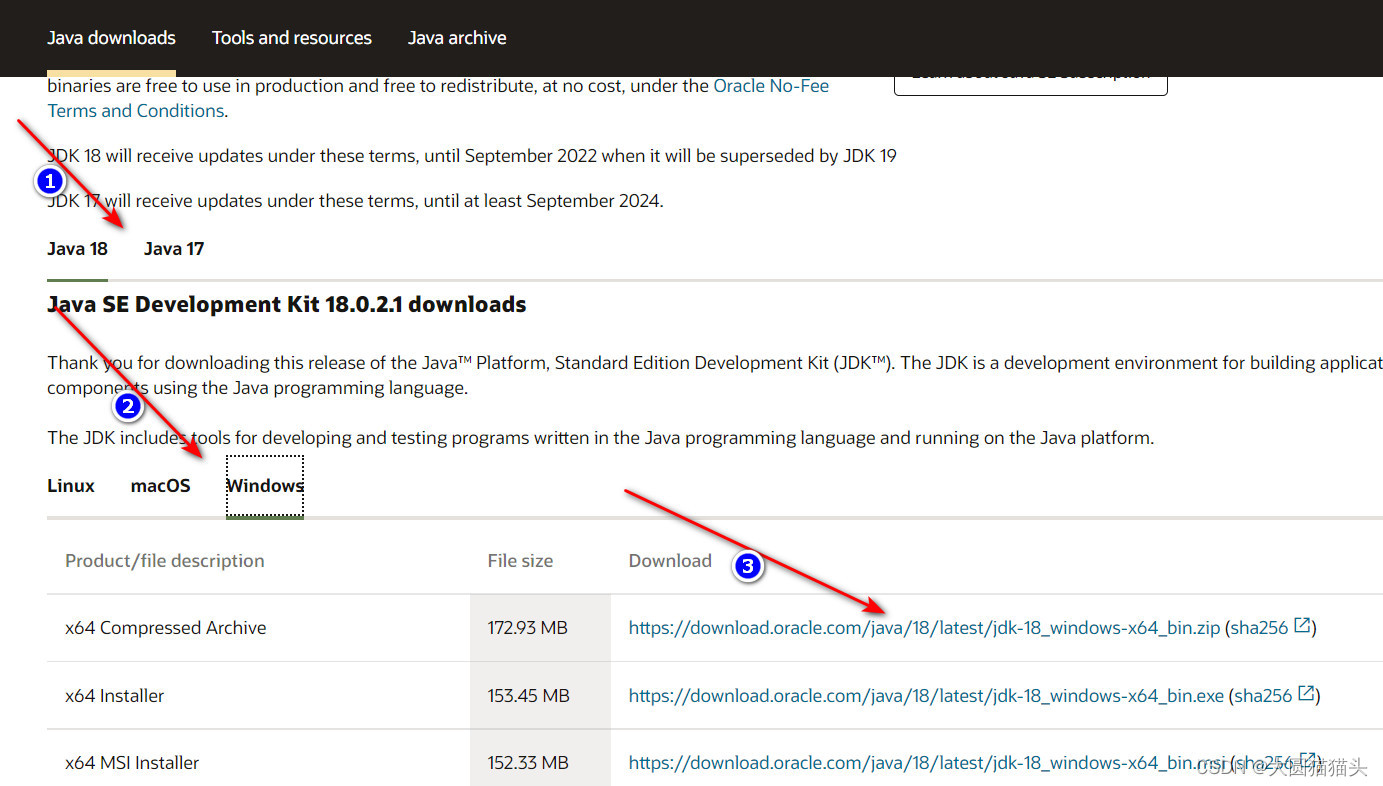Download the jdk-18 windows-x64 MSI installer link
The width and height of the screenshot is (1383, 786).
pyautogui.click(x=926, y=763)
